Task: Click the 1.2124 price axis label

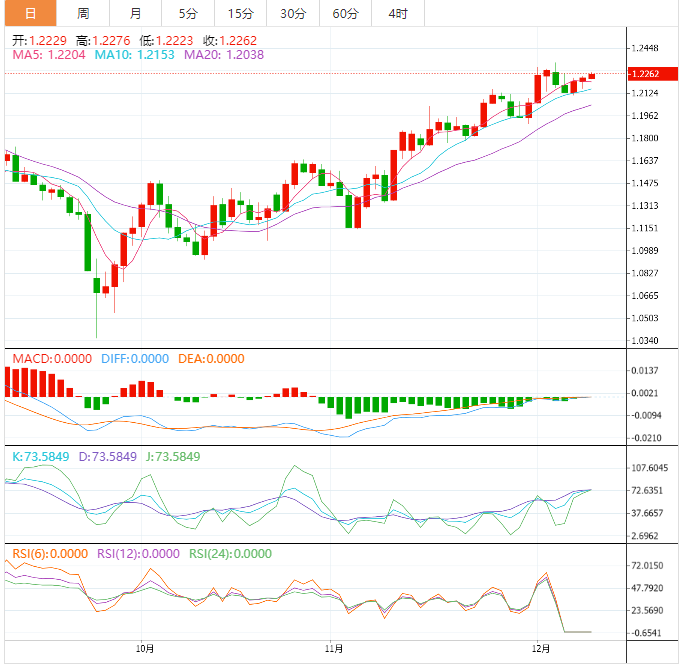Action: [645, 93]
